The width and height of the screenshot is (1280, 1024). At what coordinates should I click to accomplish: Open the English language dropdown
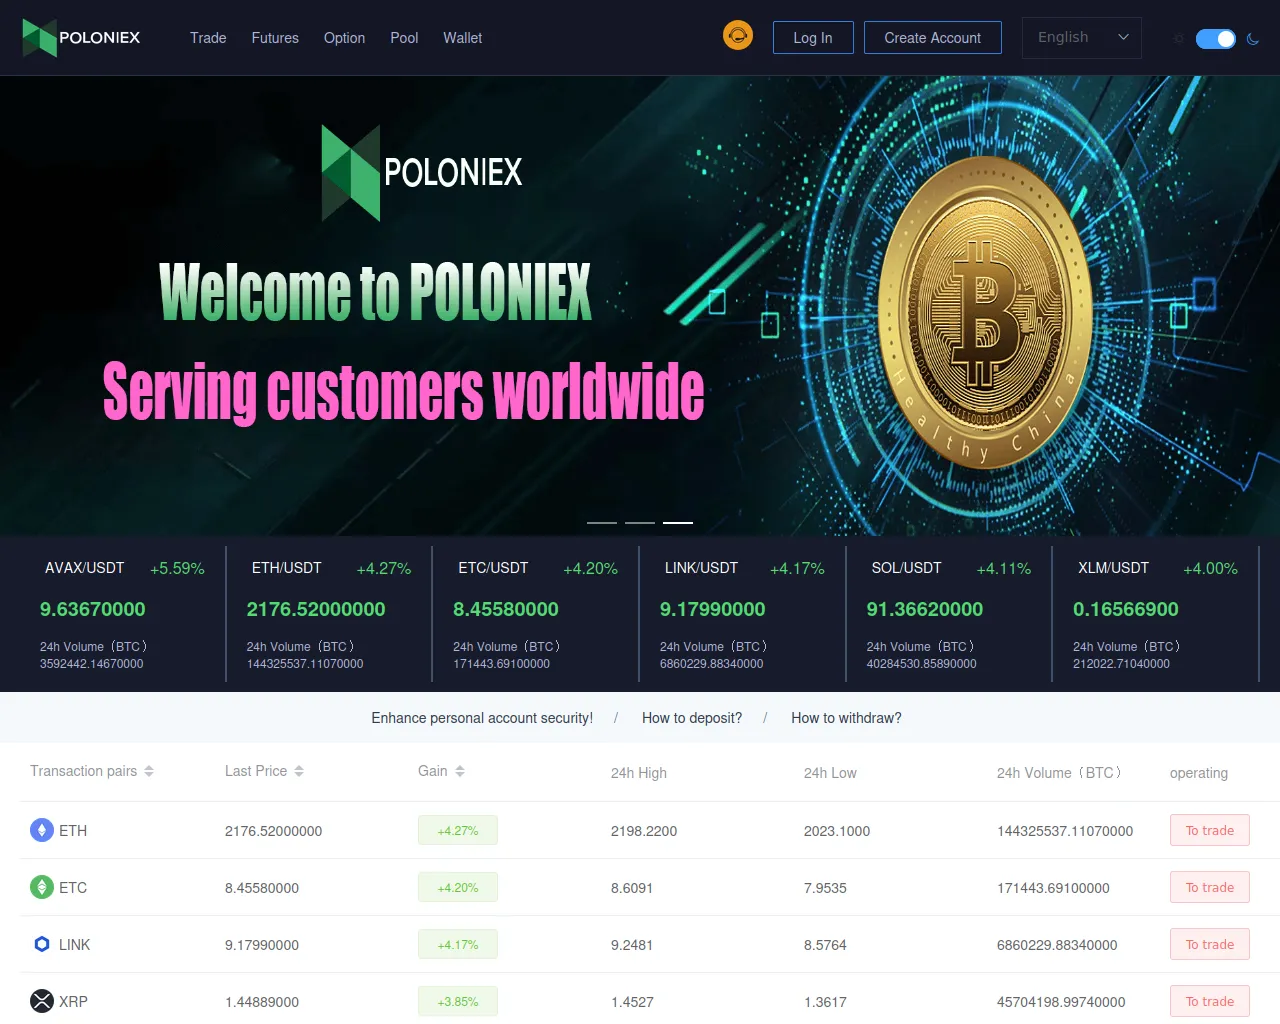[x=1082, y=37]
